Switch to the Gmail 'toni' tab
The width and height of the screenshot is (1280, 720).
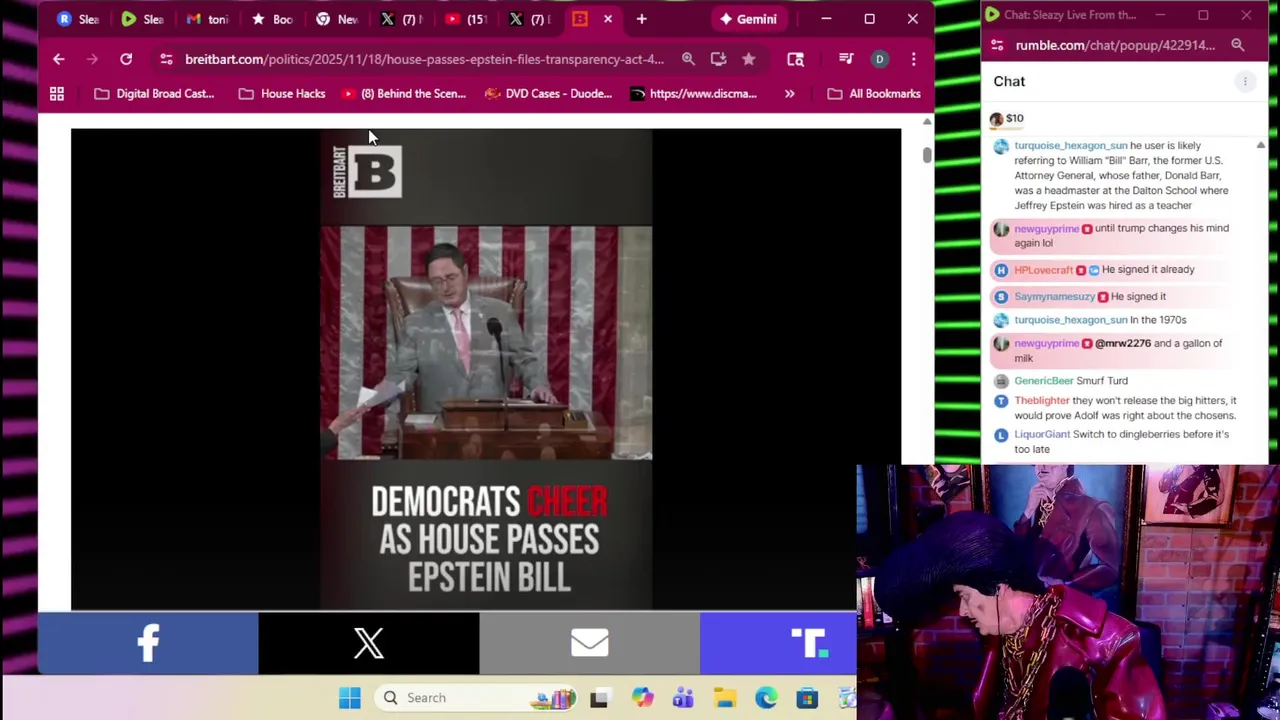pyautogui.click(x=207, y=19)
